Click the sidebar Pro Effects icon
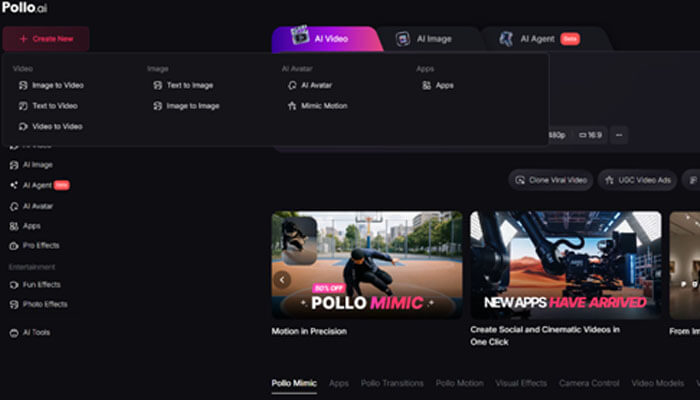 [x=14, y=246]
